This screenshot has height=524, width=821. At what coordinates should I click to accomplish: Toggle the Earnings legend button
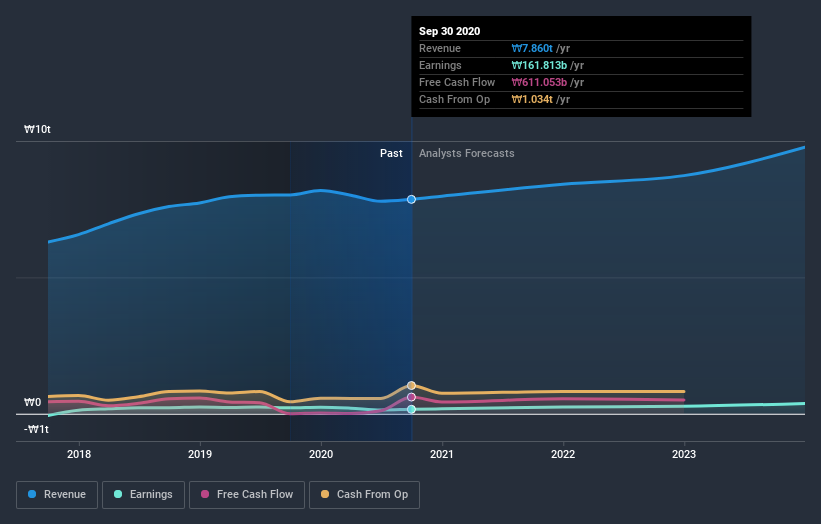click(143, 495)
